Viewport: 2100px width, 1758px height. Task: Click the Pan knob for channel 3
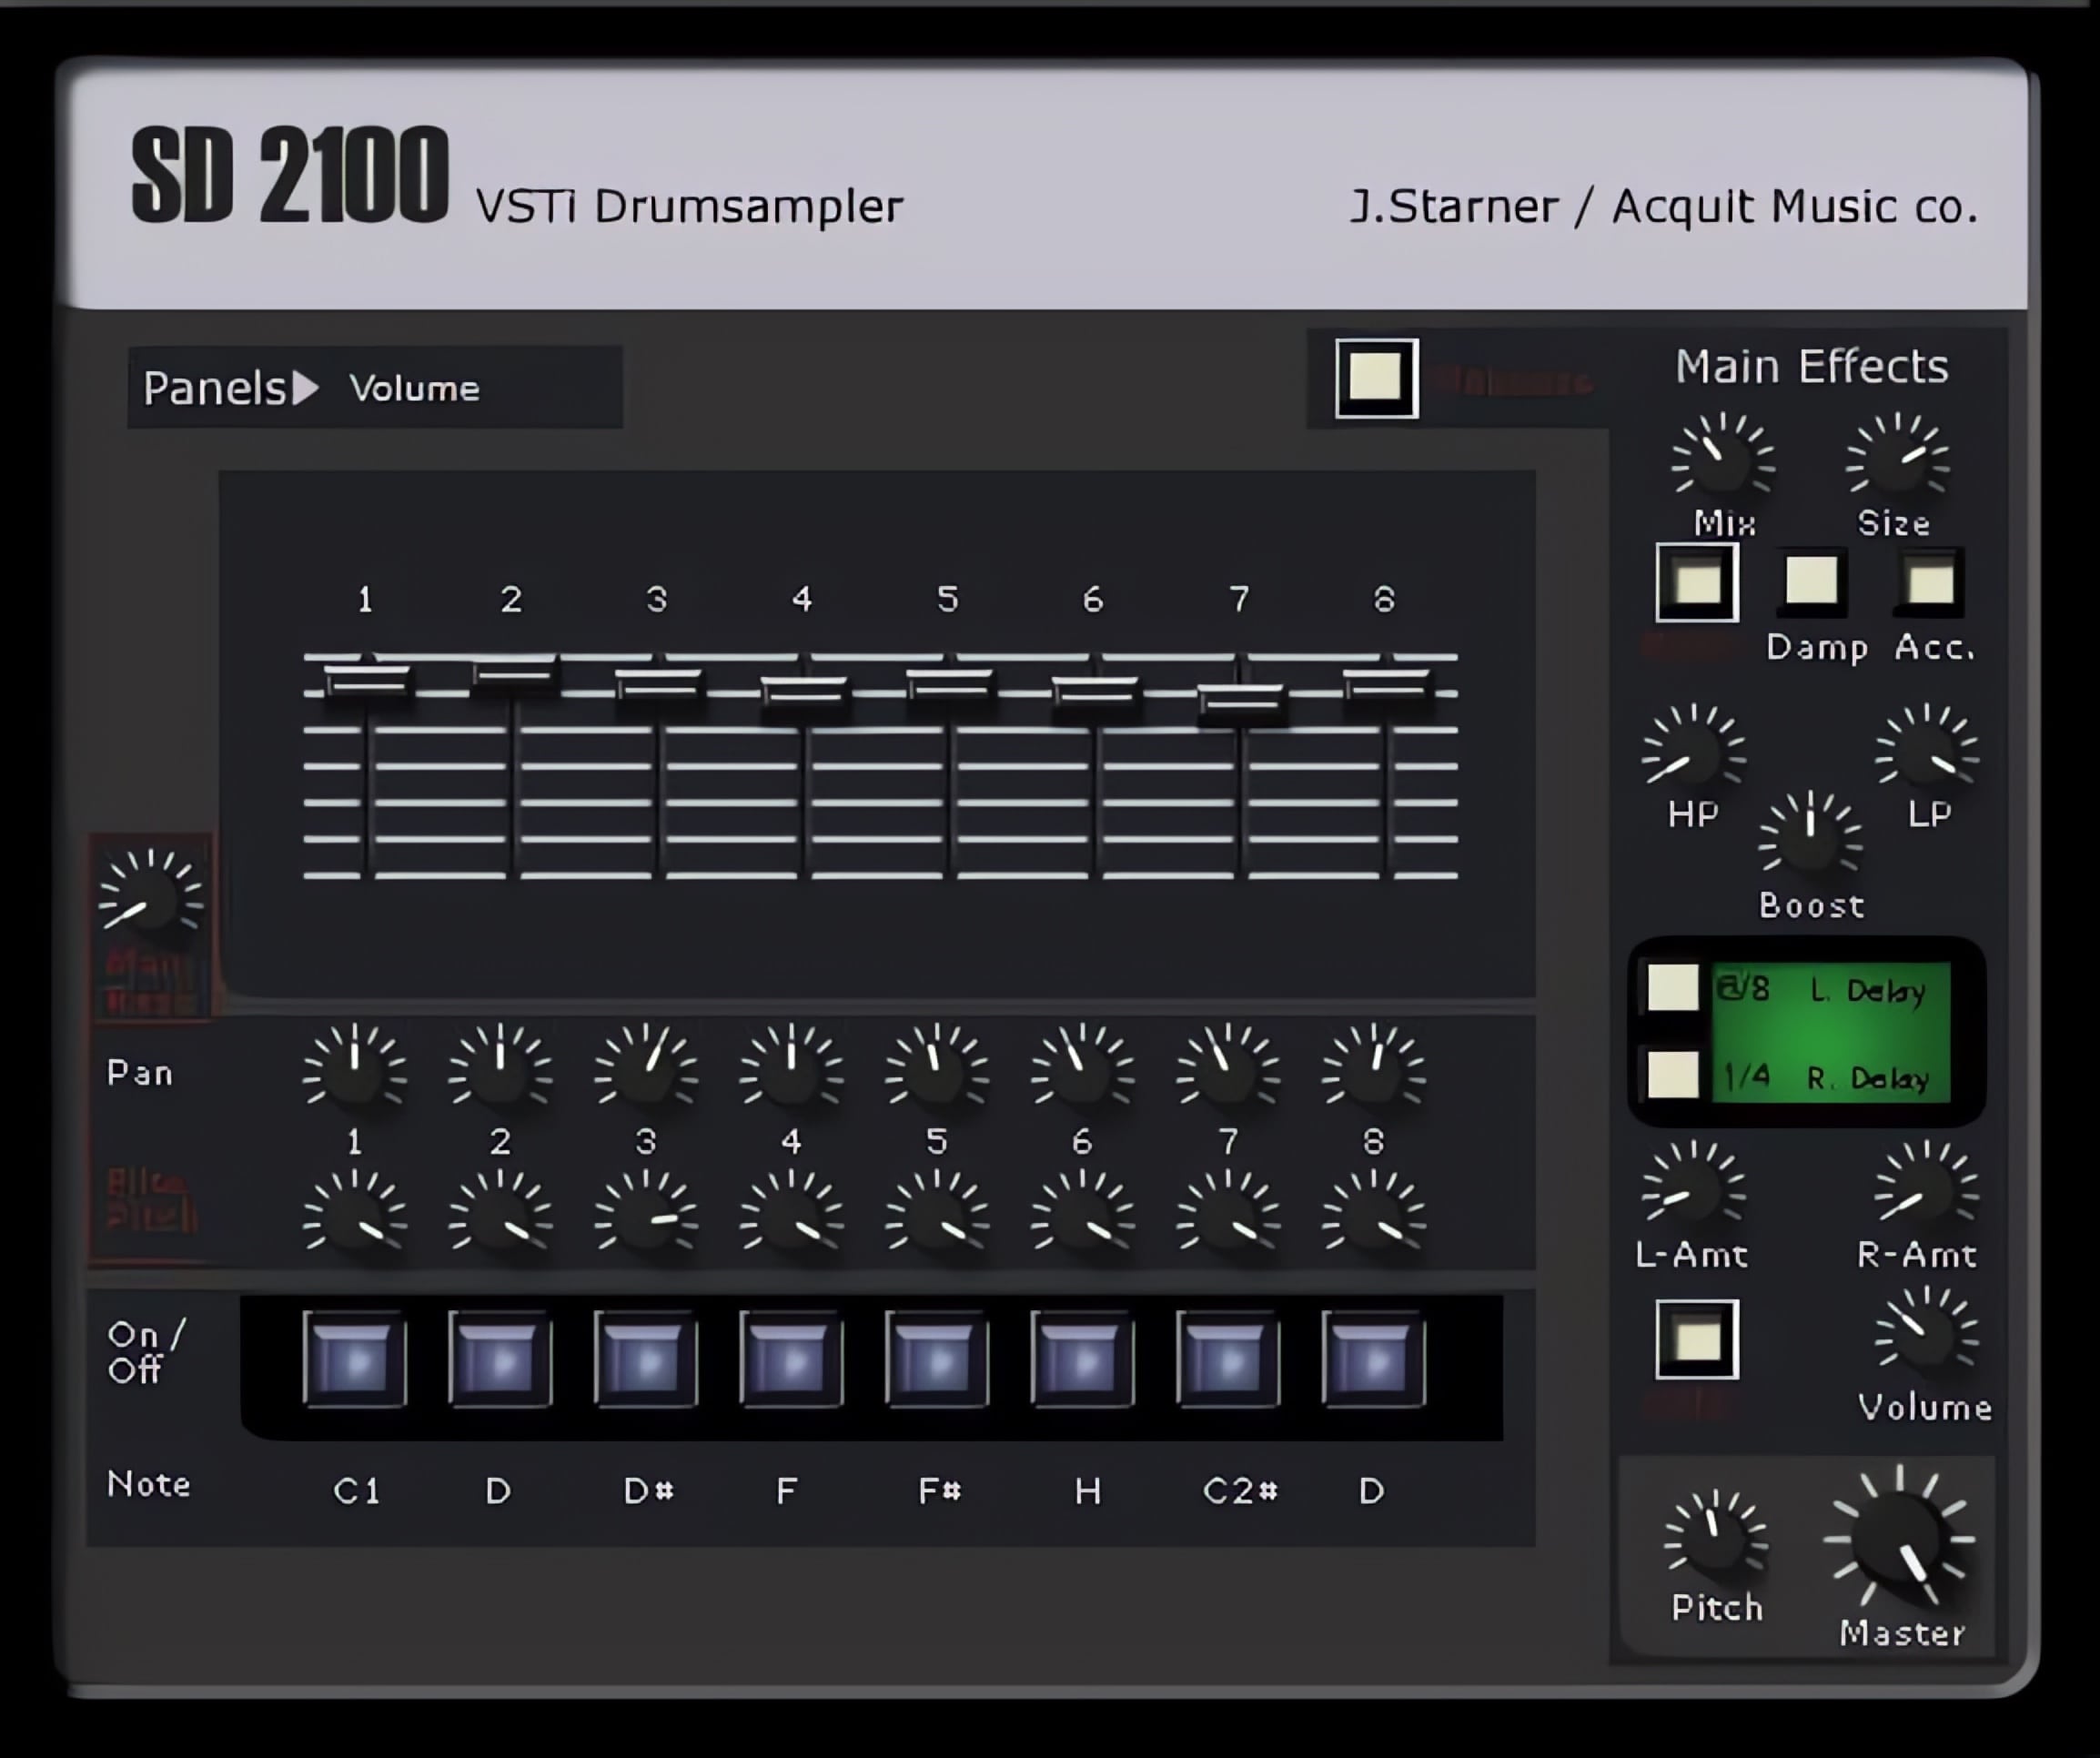641,1064
